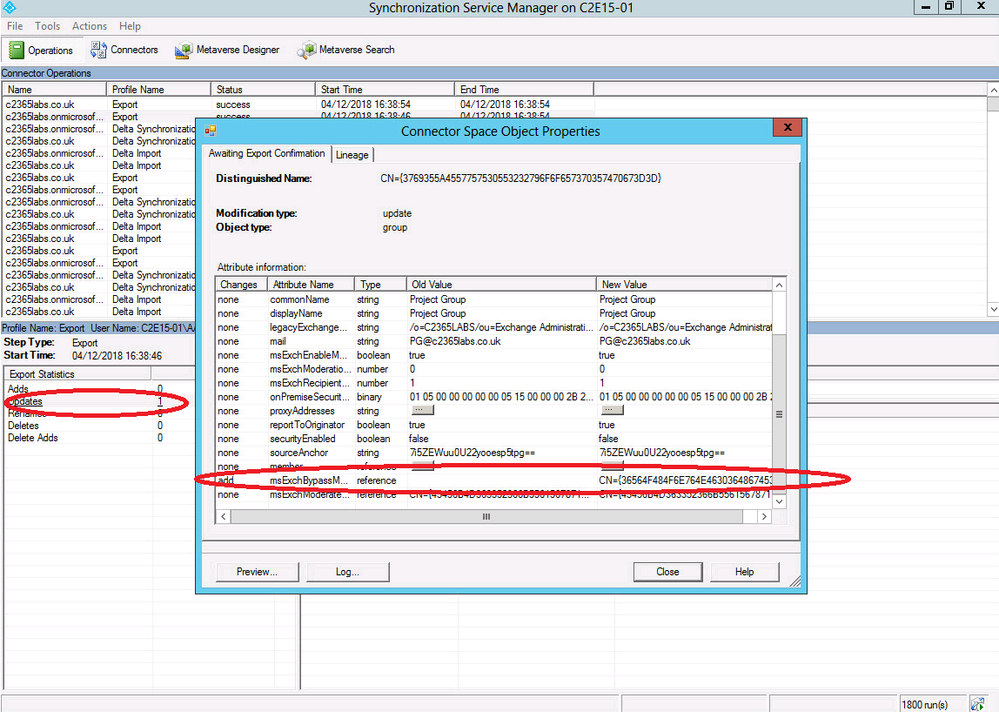Select the securityEnabled attribute row
This screenshot has width=999, height=712.
494,439
